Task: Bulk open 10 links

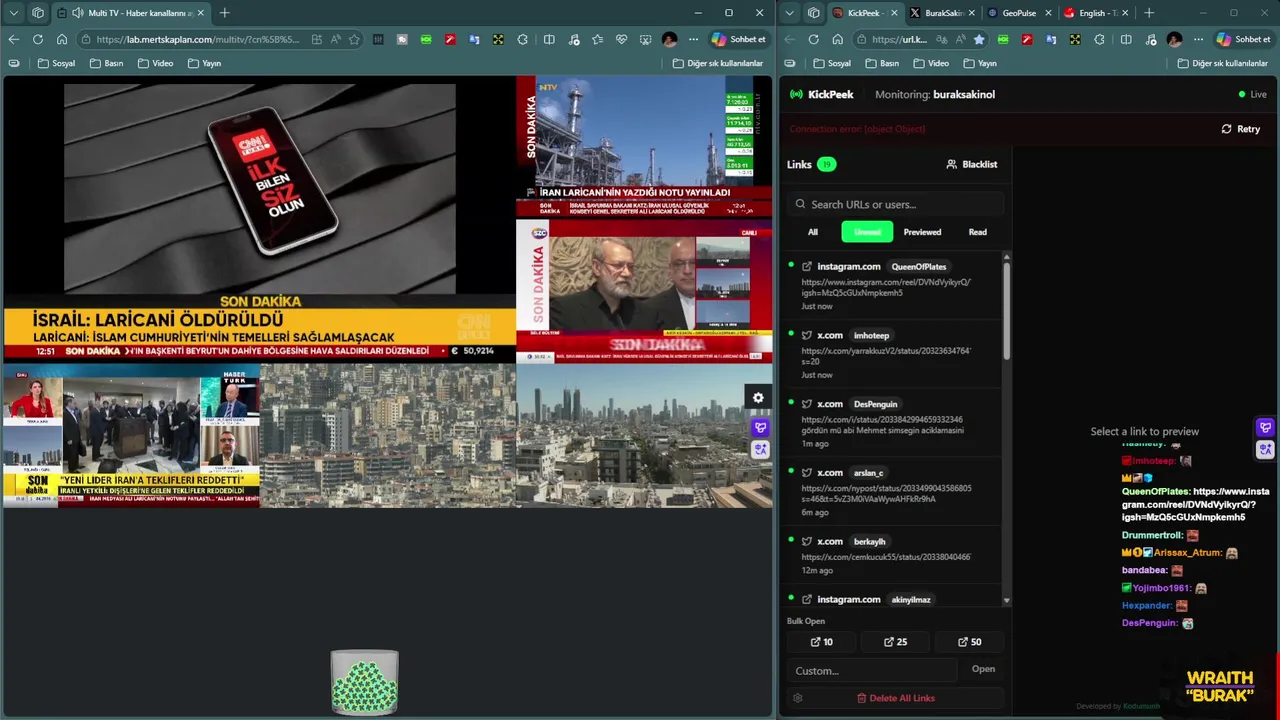Action: (821, 642)
